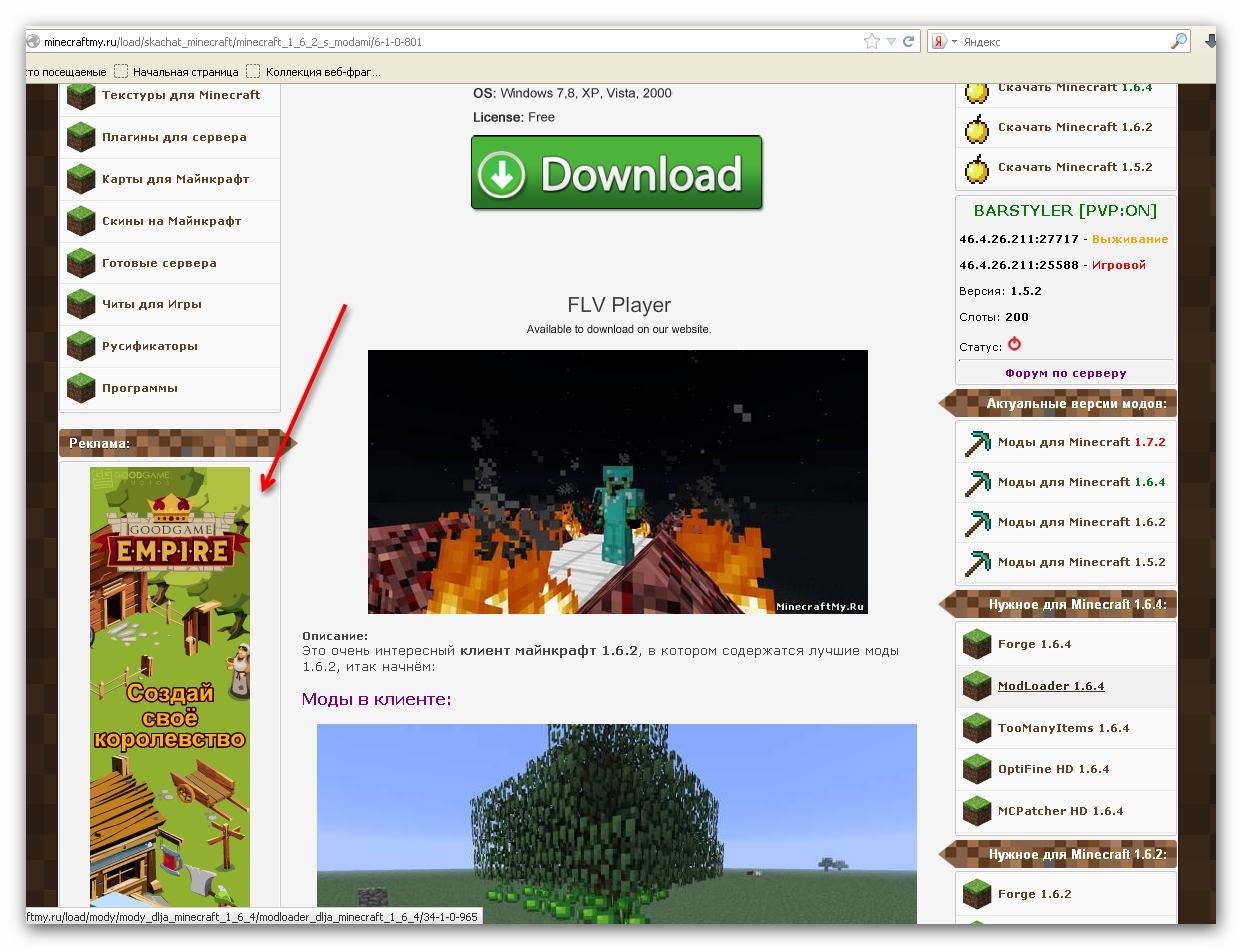Click pickaxe icon beside Моды для Minecraft 1.6.4

pos(977,483)
